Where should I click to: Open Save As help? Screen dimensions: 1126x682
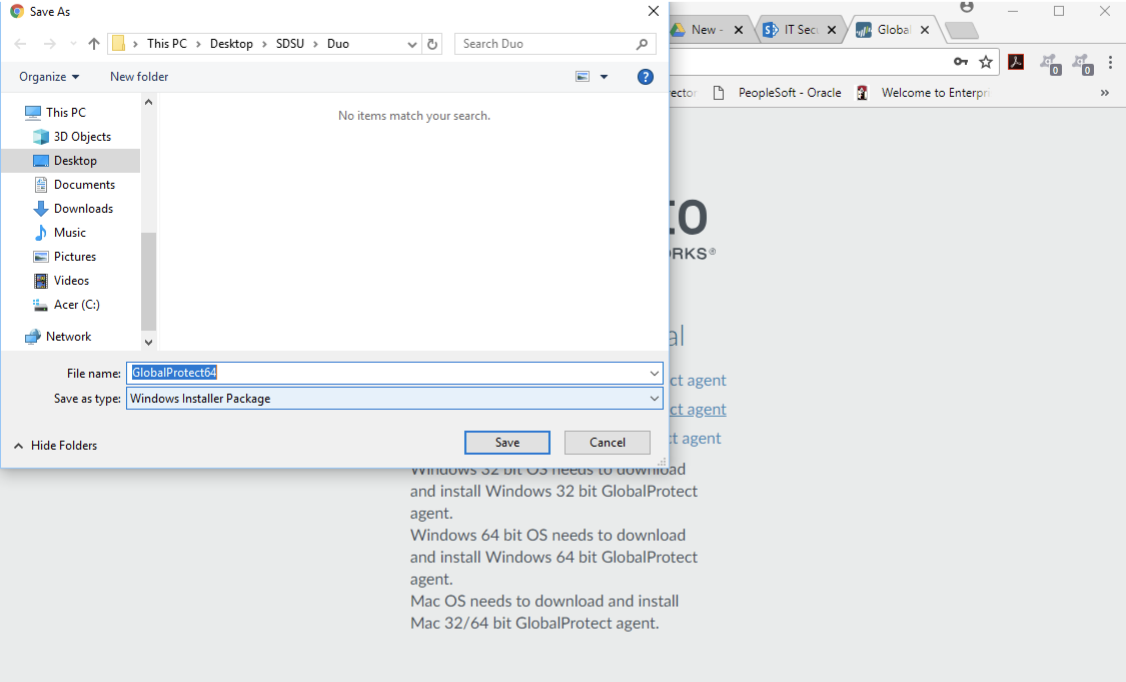tap(646, 77)
